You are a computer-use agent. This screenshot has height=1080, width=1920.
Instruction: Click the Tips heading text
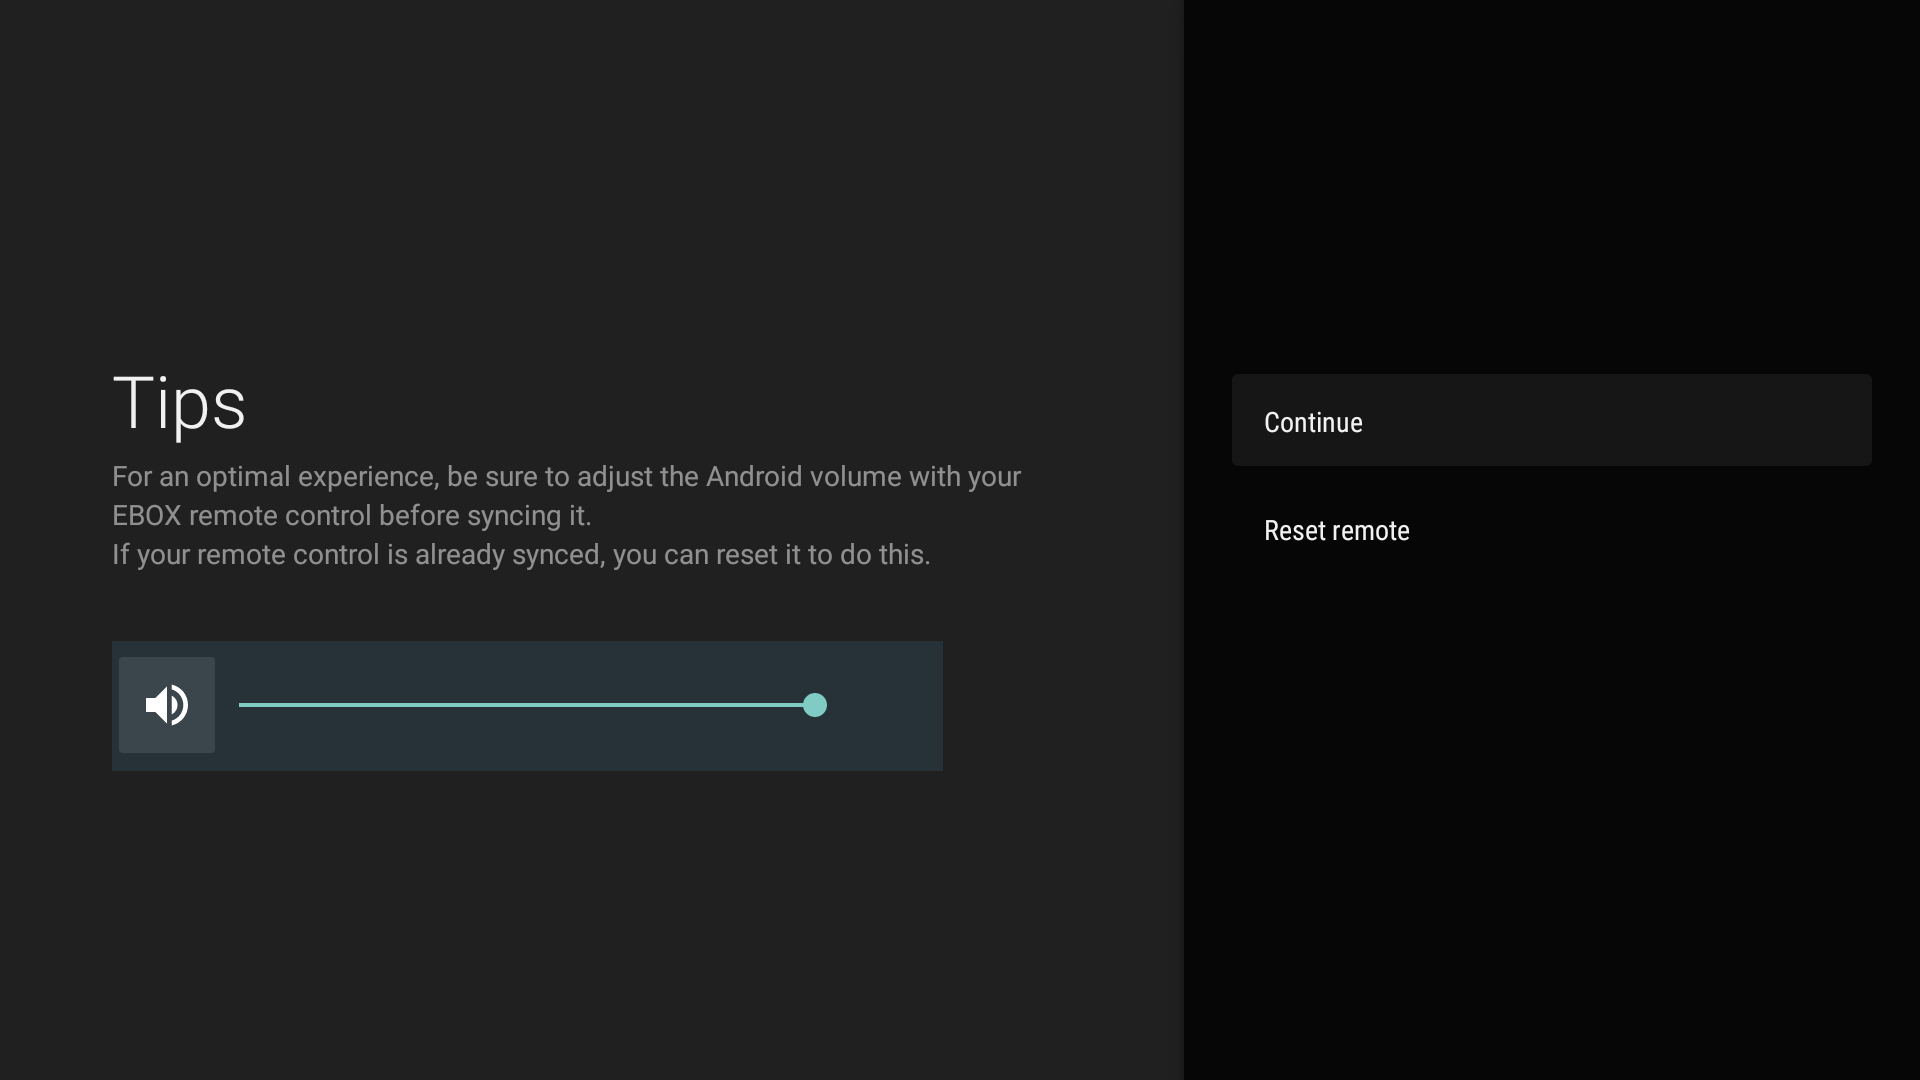click(179, 405)
